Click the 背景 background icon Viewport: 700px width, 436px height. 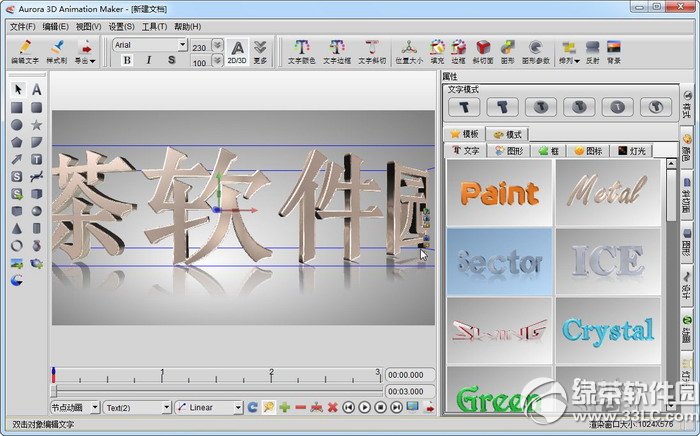614,52
